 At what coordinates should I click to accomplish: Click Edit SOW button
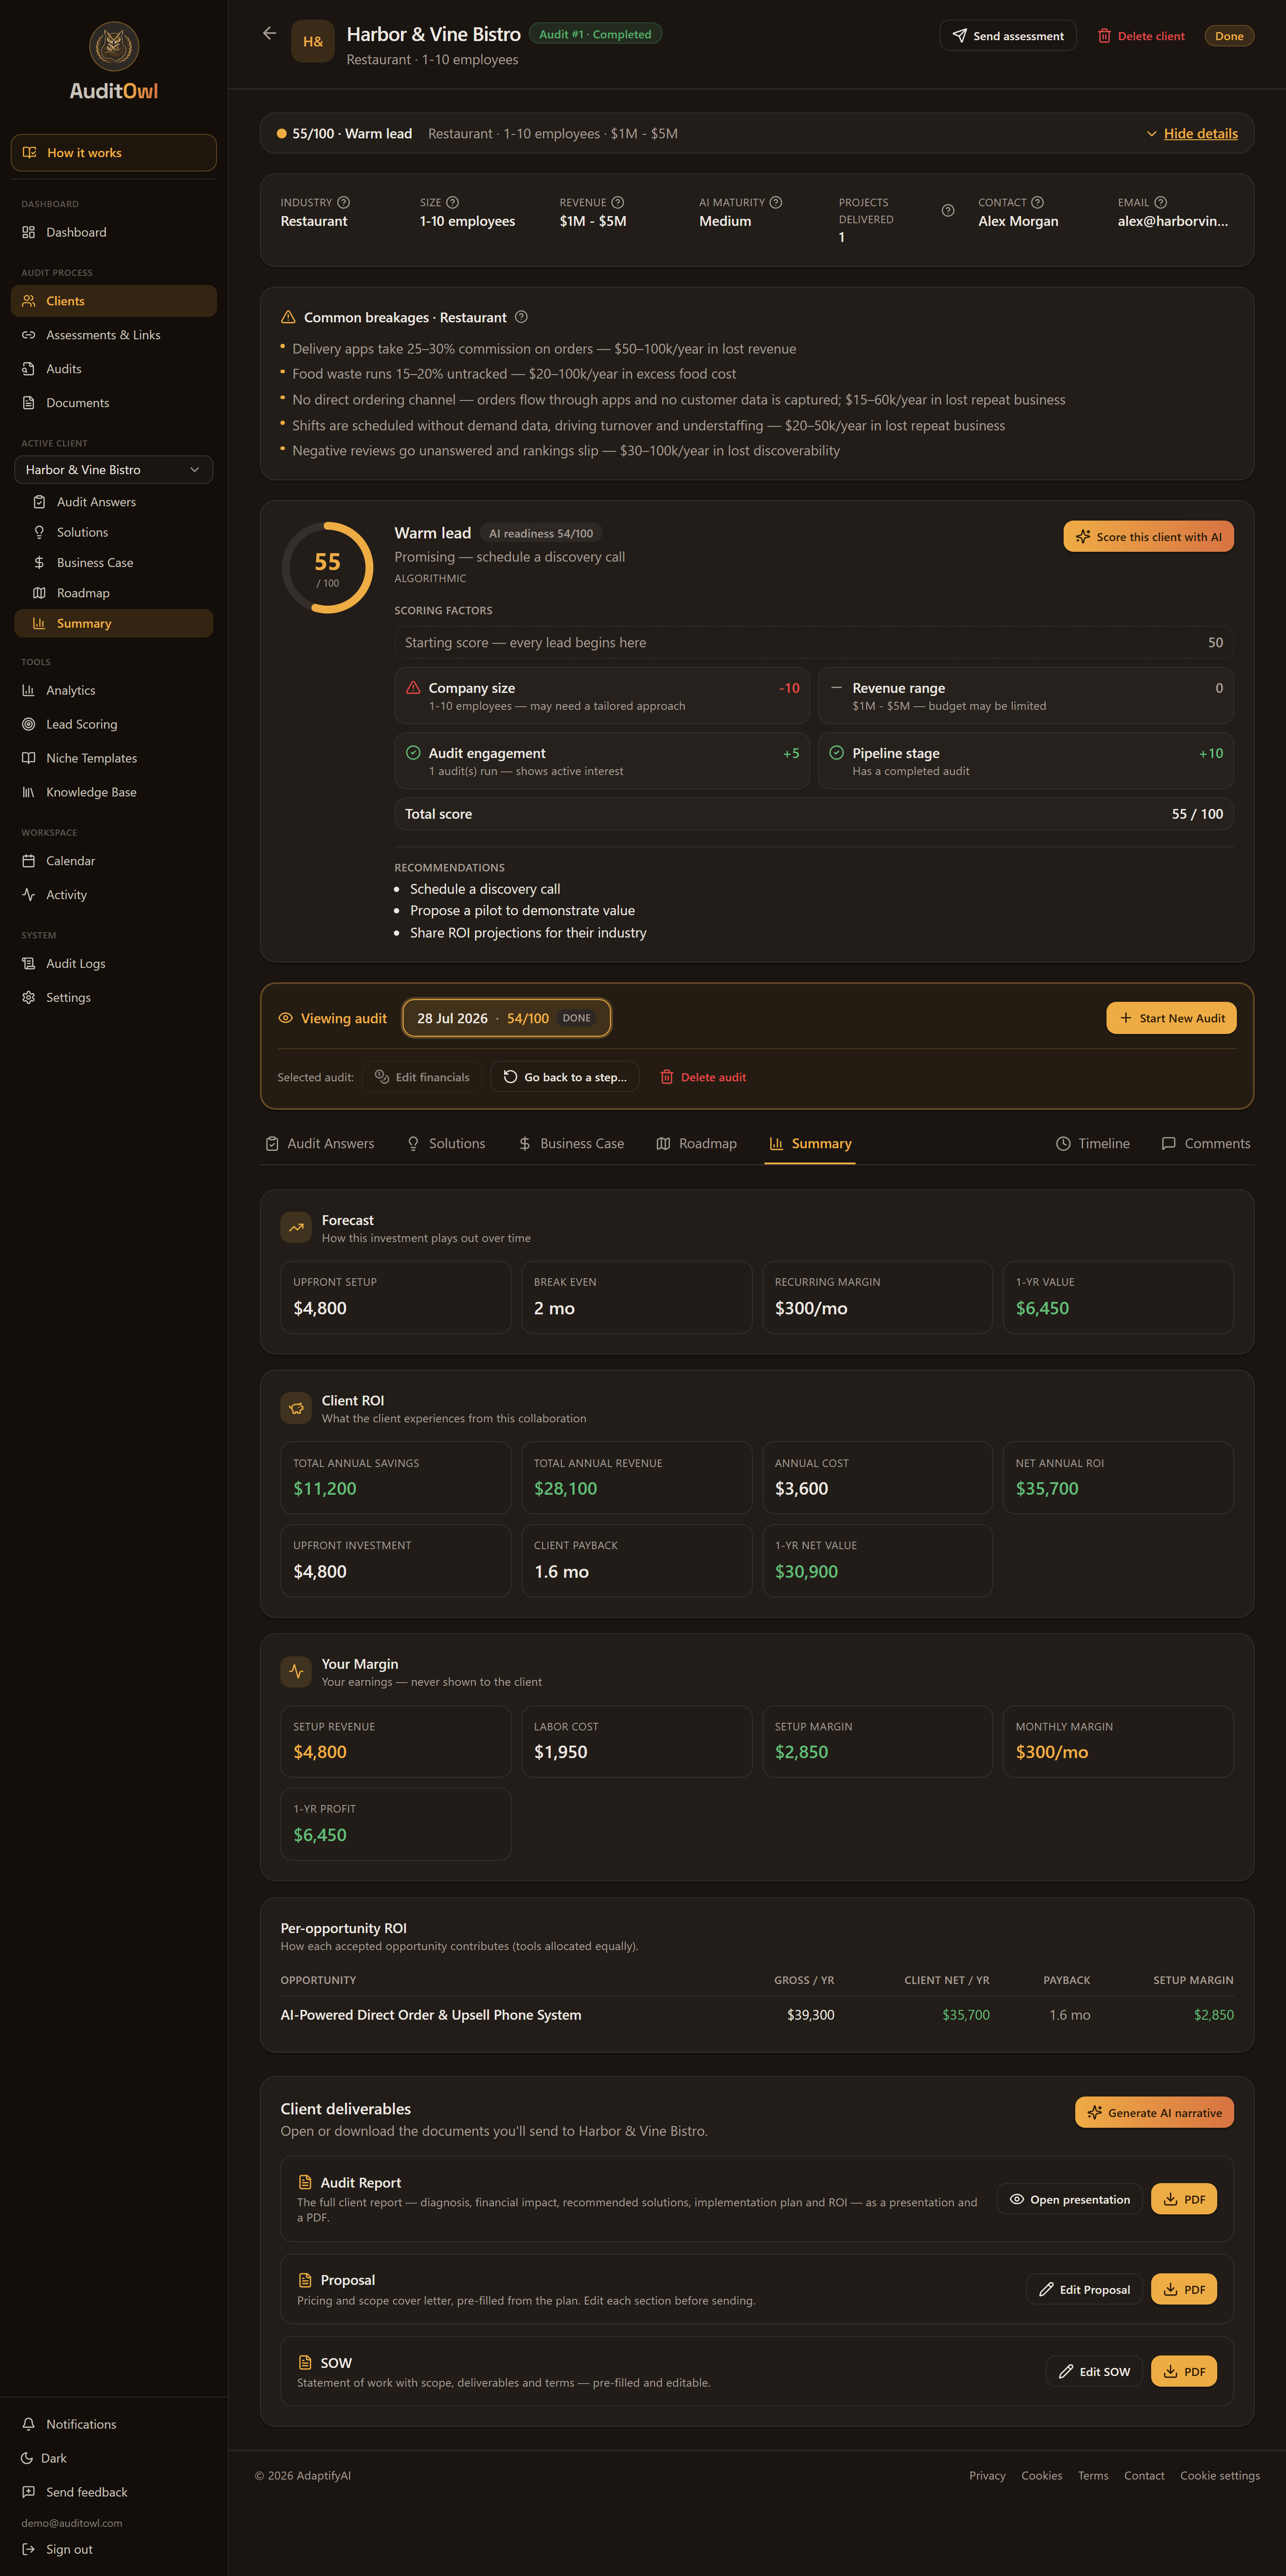(1094, 2371)
